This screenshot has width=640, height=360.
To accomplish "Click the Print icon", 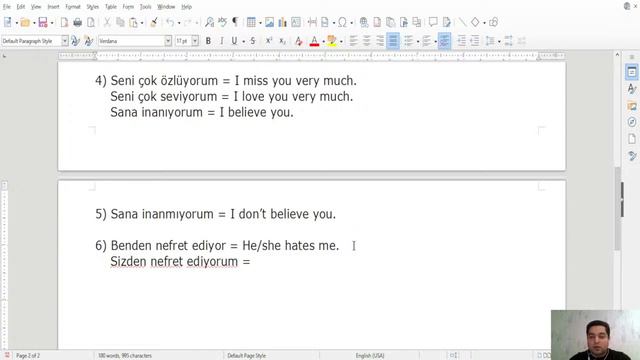I will [x=77, y=22].
